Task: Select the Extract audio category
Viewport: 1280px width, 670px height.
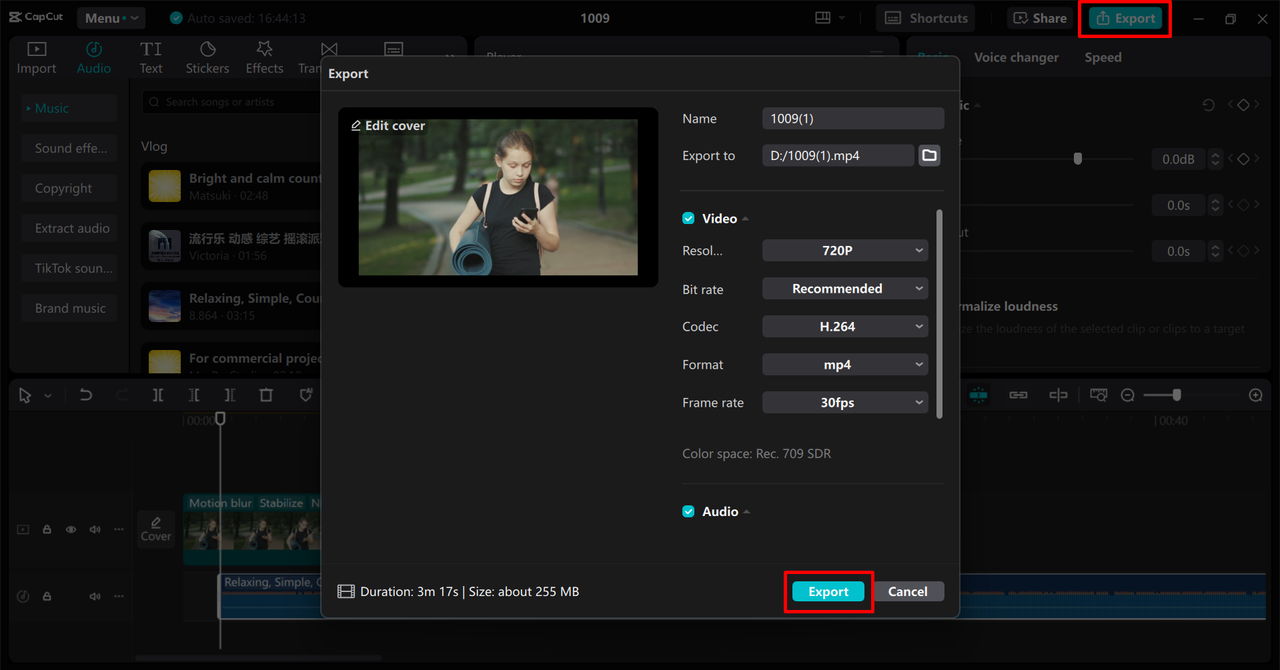Action: (x=69, y=228)
